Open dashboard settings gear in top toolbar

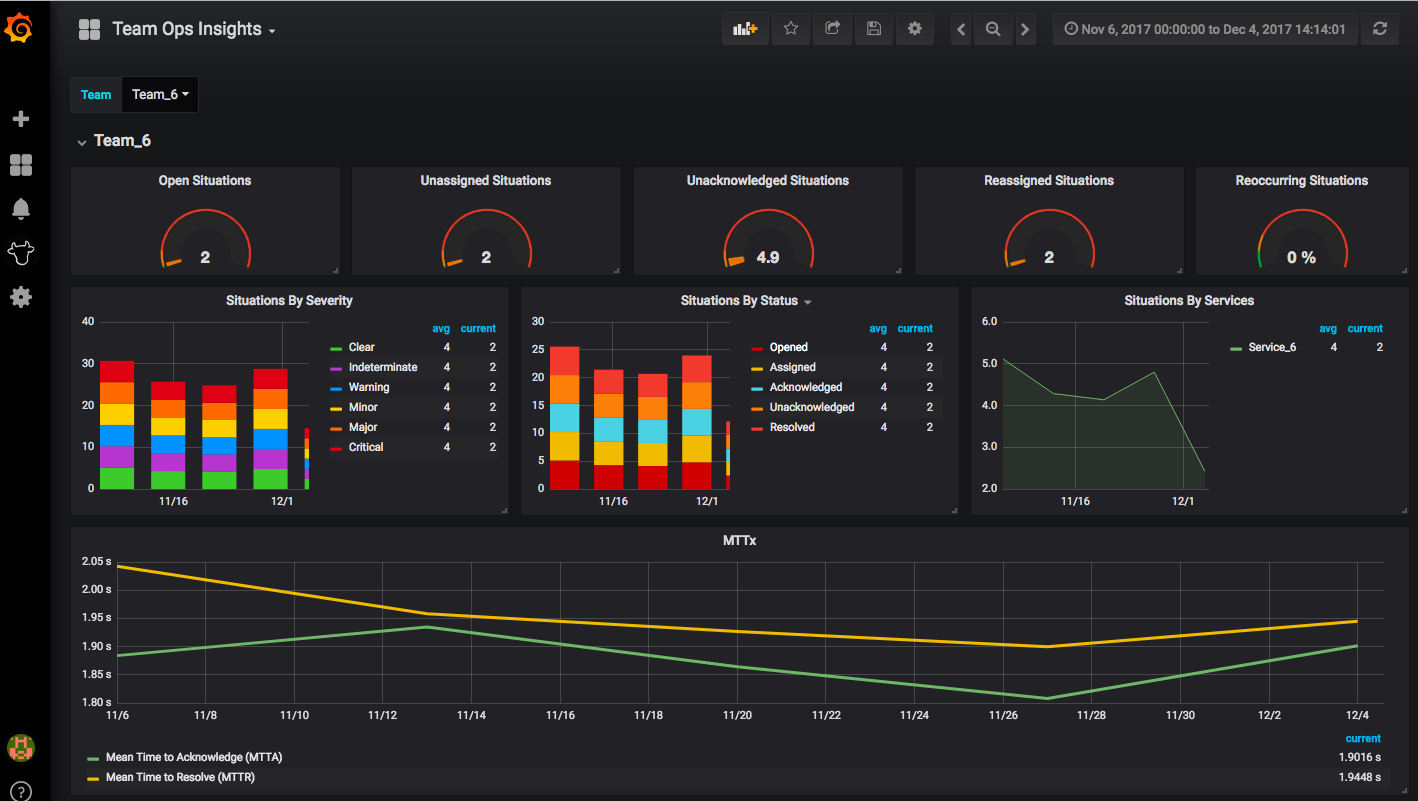(914, 29)
